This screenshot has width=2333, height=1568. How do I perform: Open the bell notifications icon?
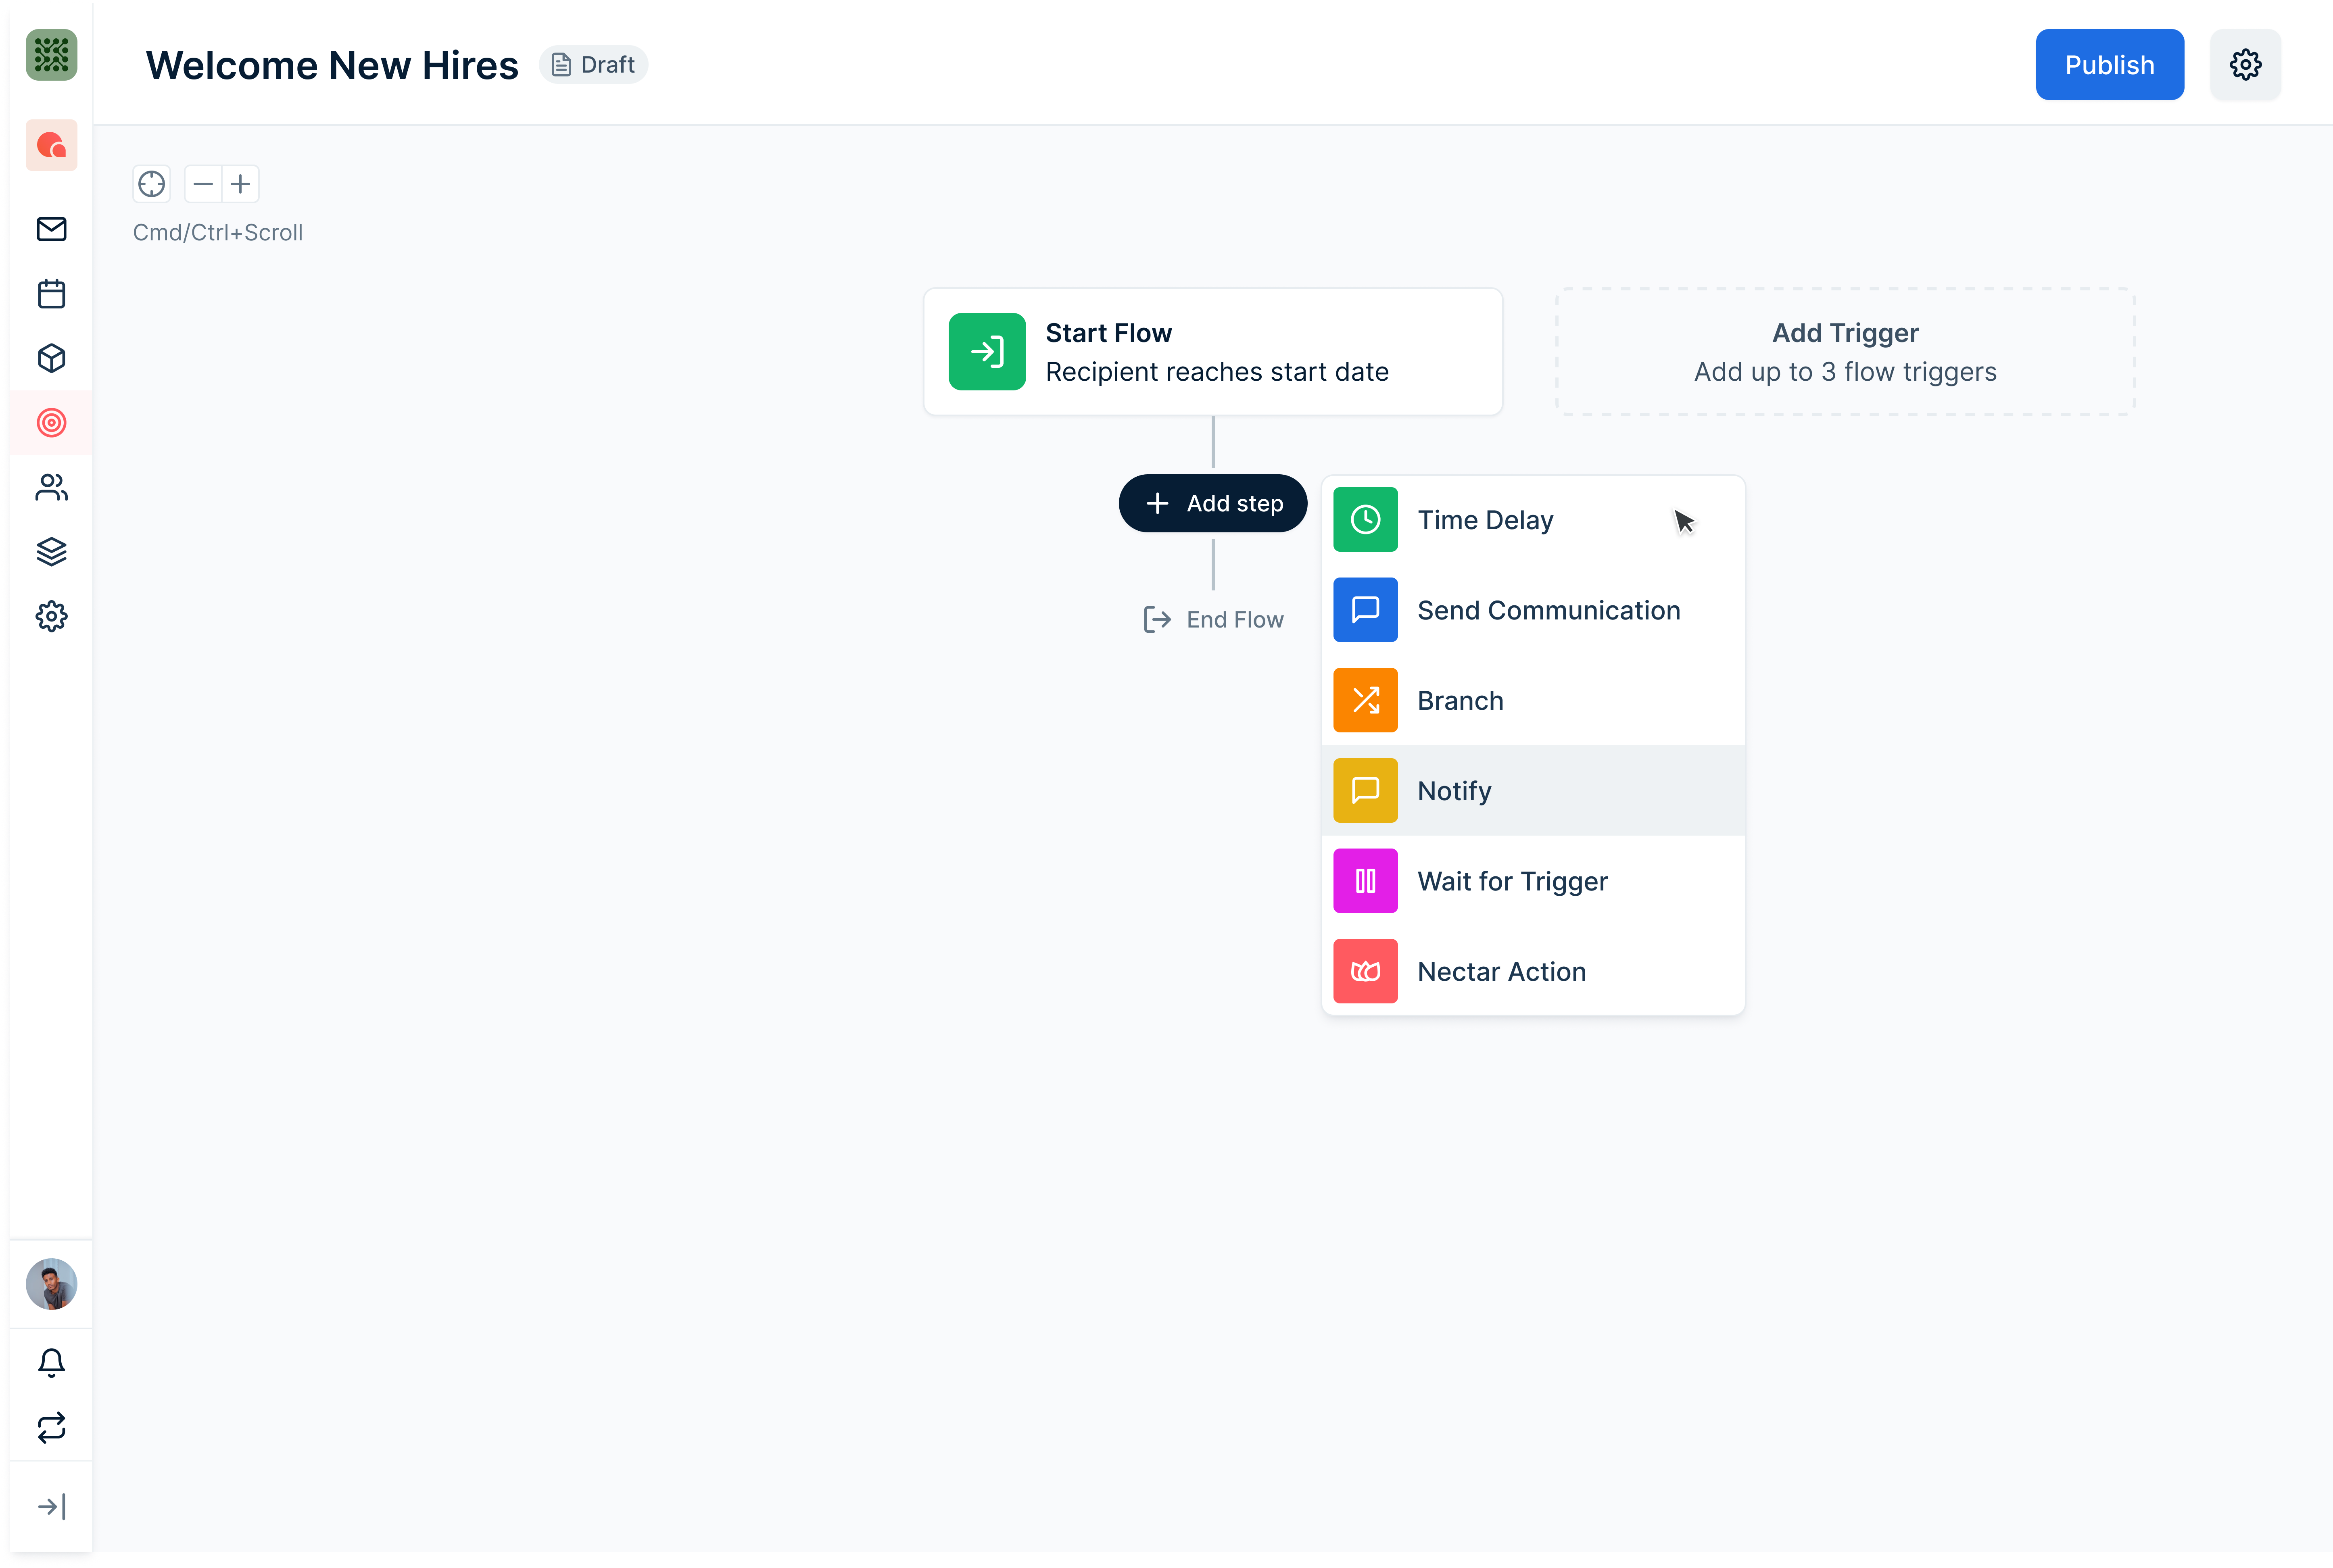51,1362
